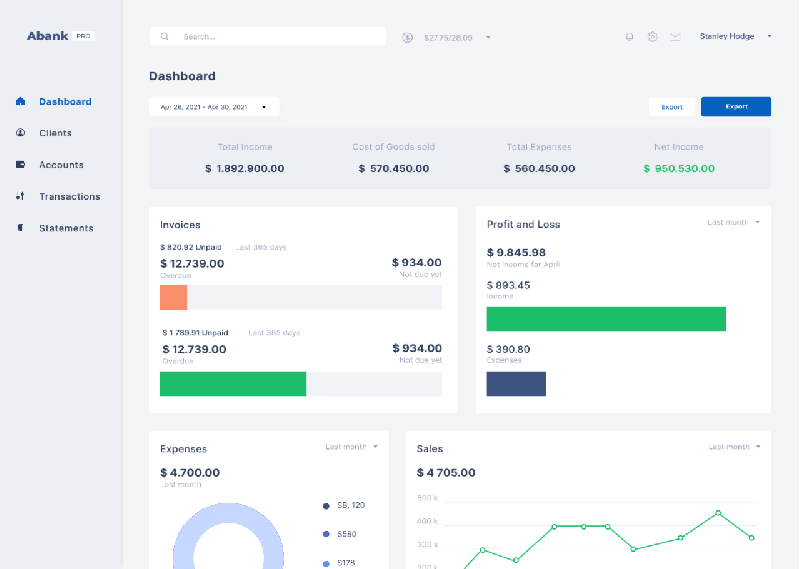Click the green Income bar
800x569 pixels.
[x=606, y=319]
